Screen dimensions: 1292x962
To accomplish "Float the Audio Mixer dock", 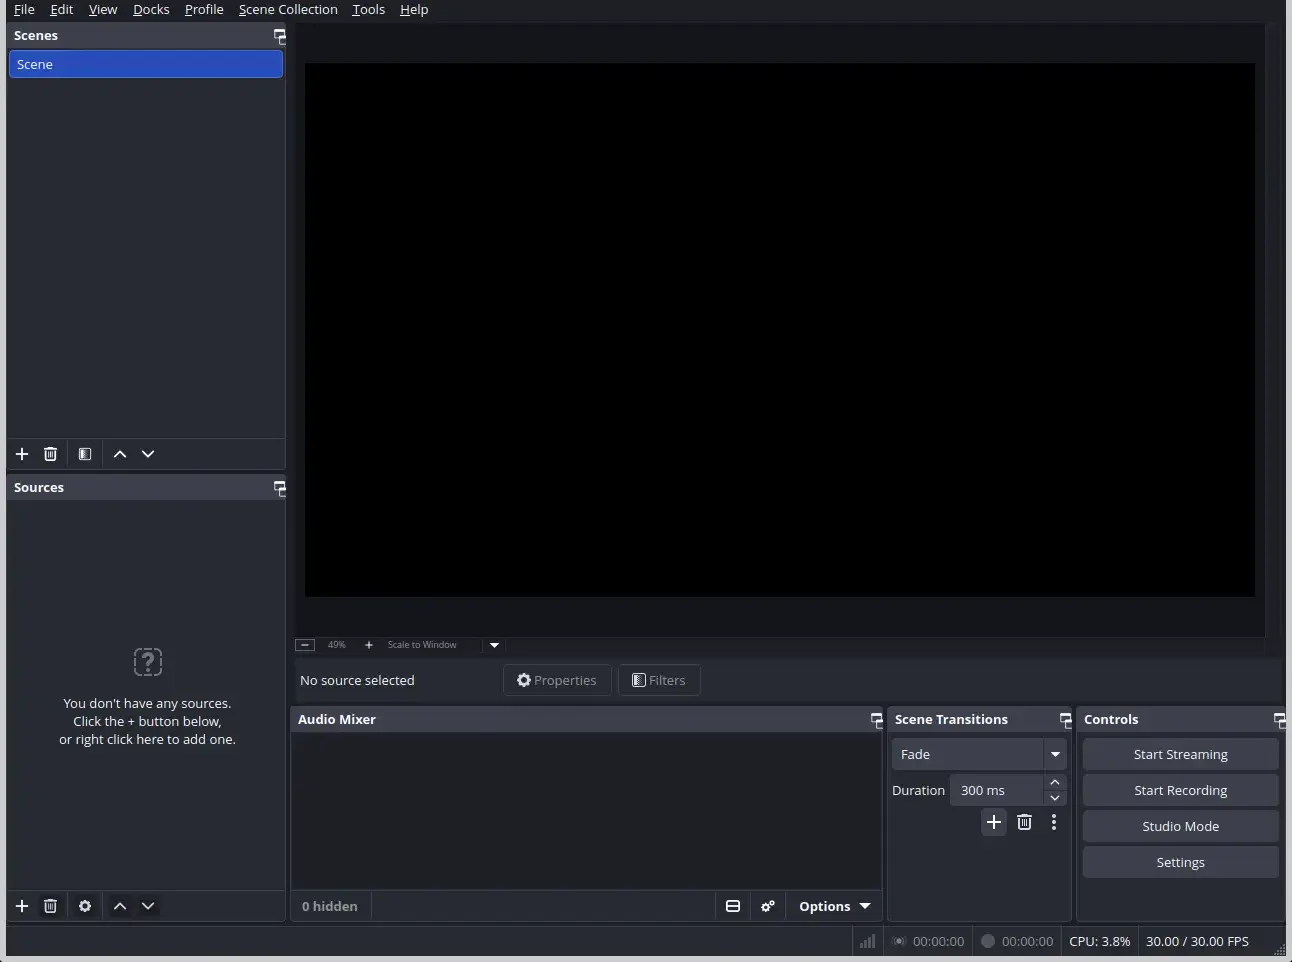I will [x=876, y=720].
